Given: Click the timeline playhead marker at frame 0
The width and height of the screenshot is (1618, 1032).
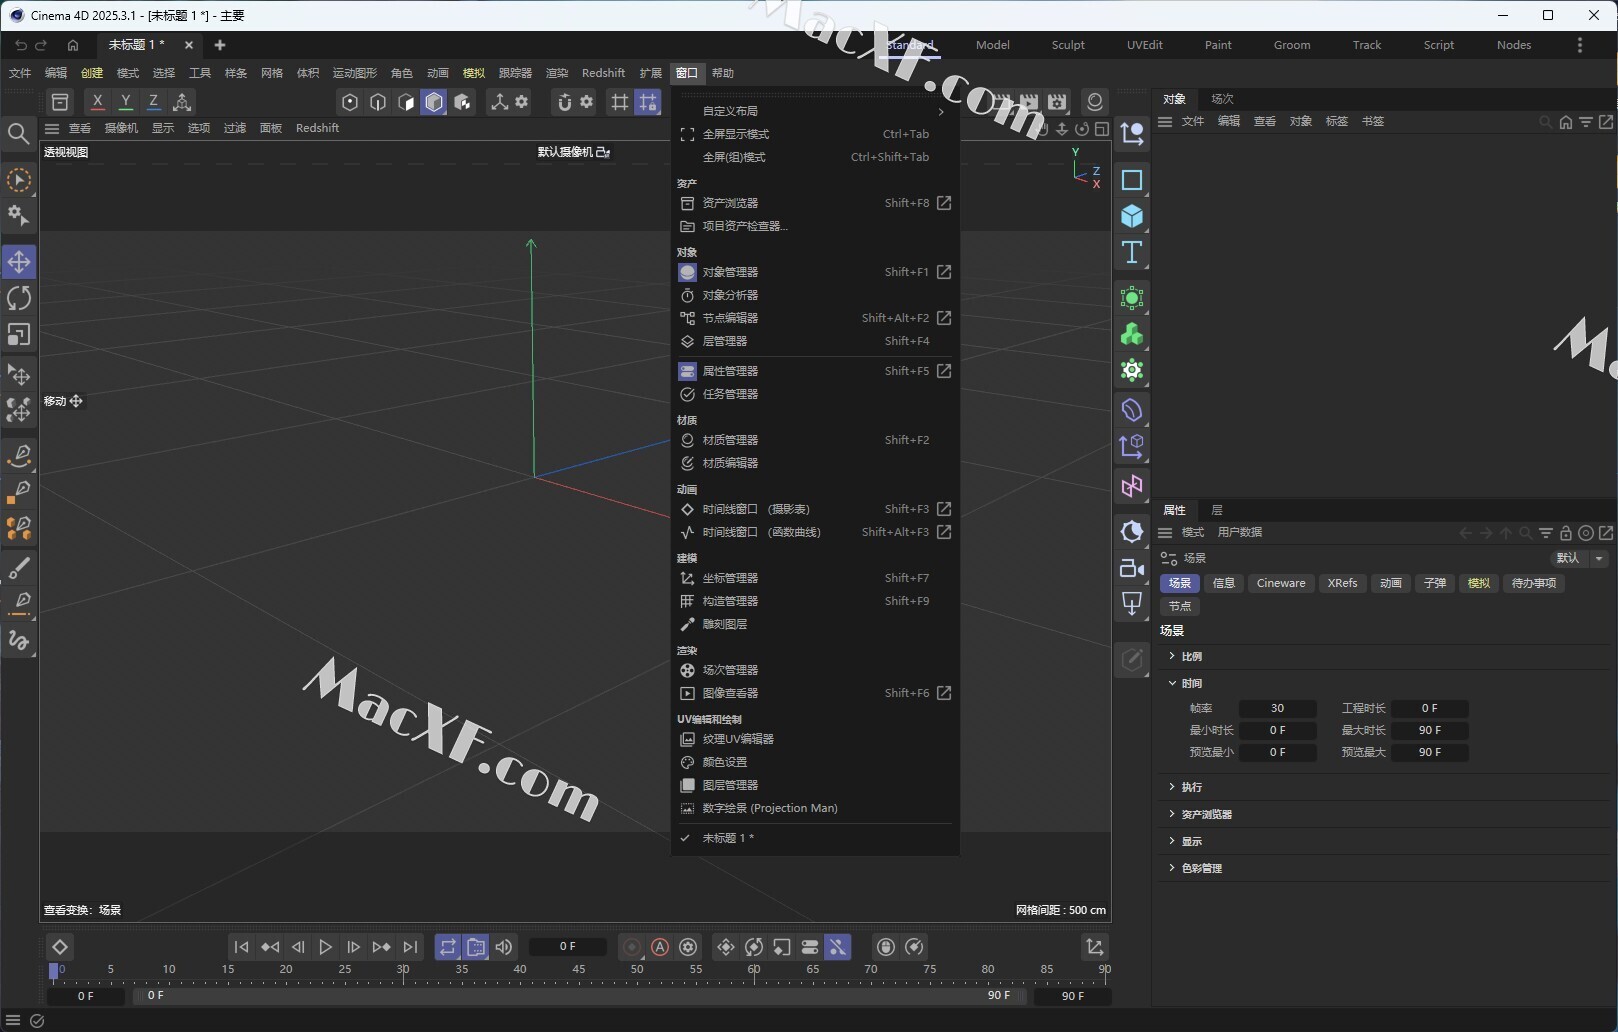Looking at the screenshot, I should pyautogui.click(x=54, y=971).
